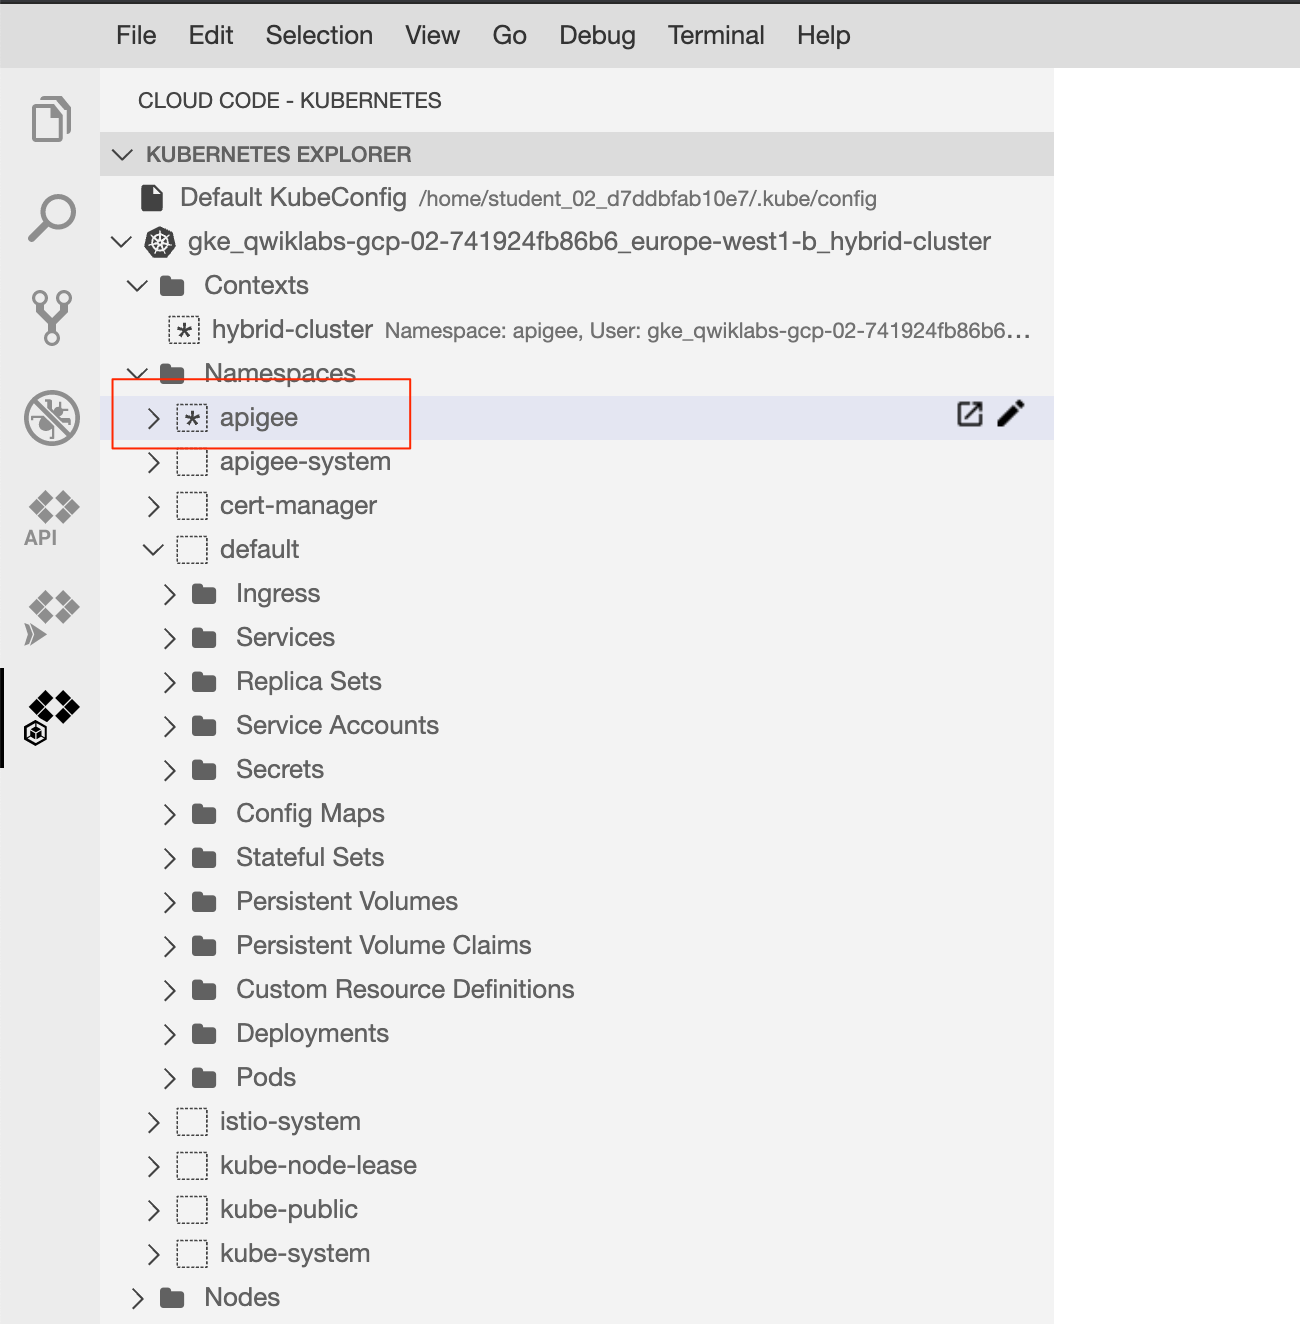Open the Edit menu
The image size is (1300, 1324).
click(211, 35)
